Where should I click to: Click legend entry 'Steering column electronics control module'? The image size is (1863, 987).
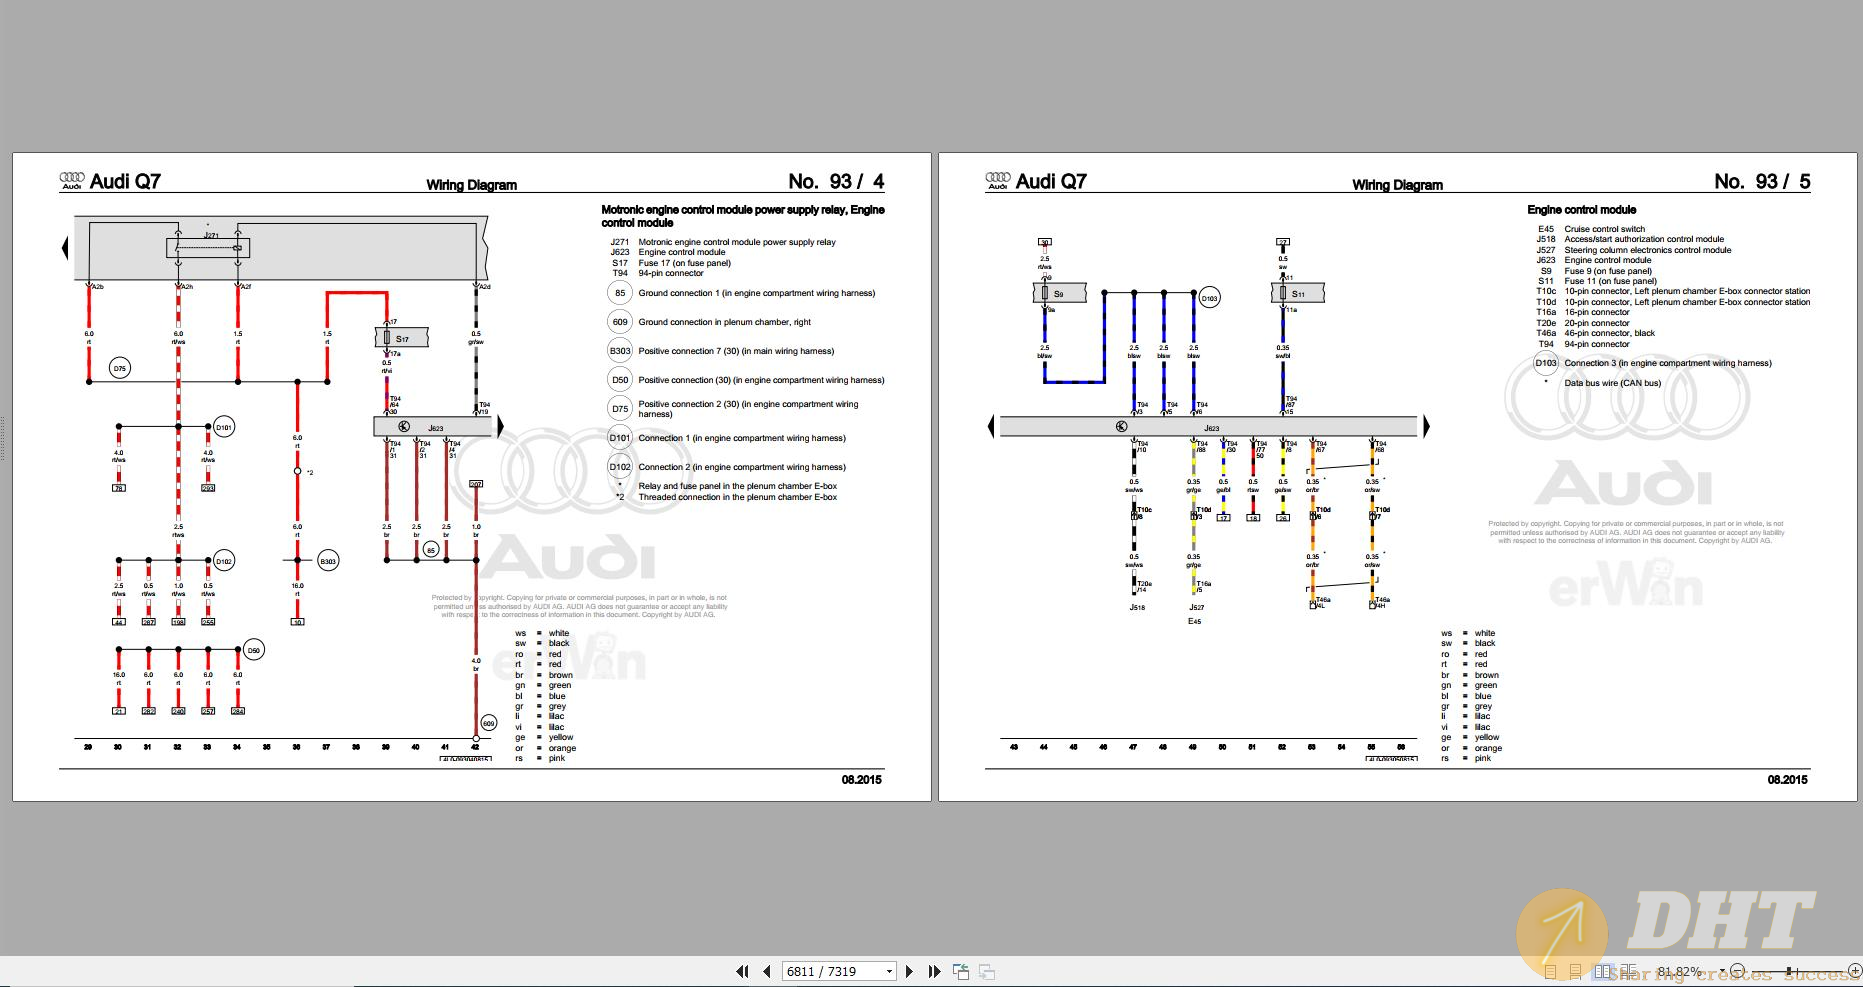1647,250
